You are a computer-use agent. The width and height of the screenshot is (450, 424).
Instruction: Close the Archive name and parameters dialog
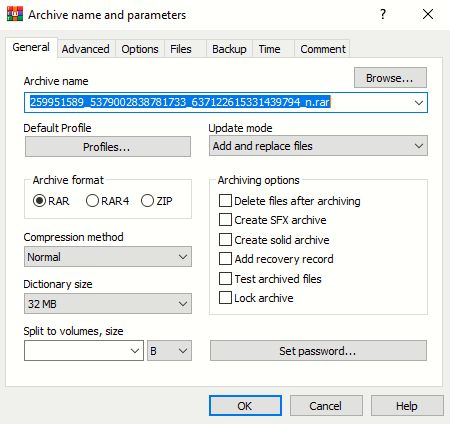[x=428, y=14]
